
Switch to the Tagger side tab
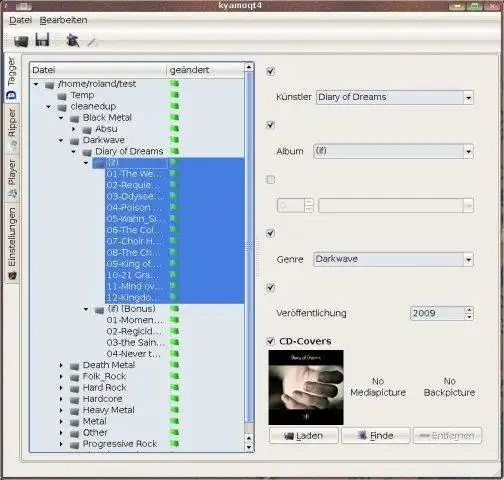(12, 79)
